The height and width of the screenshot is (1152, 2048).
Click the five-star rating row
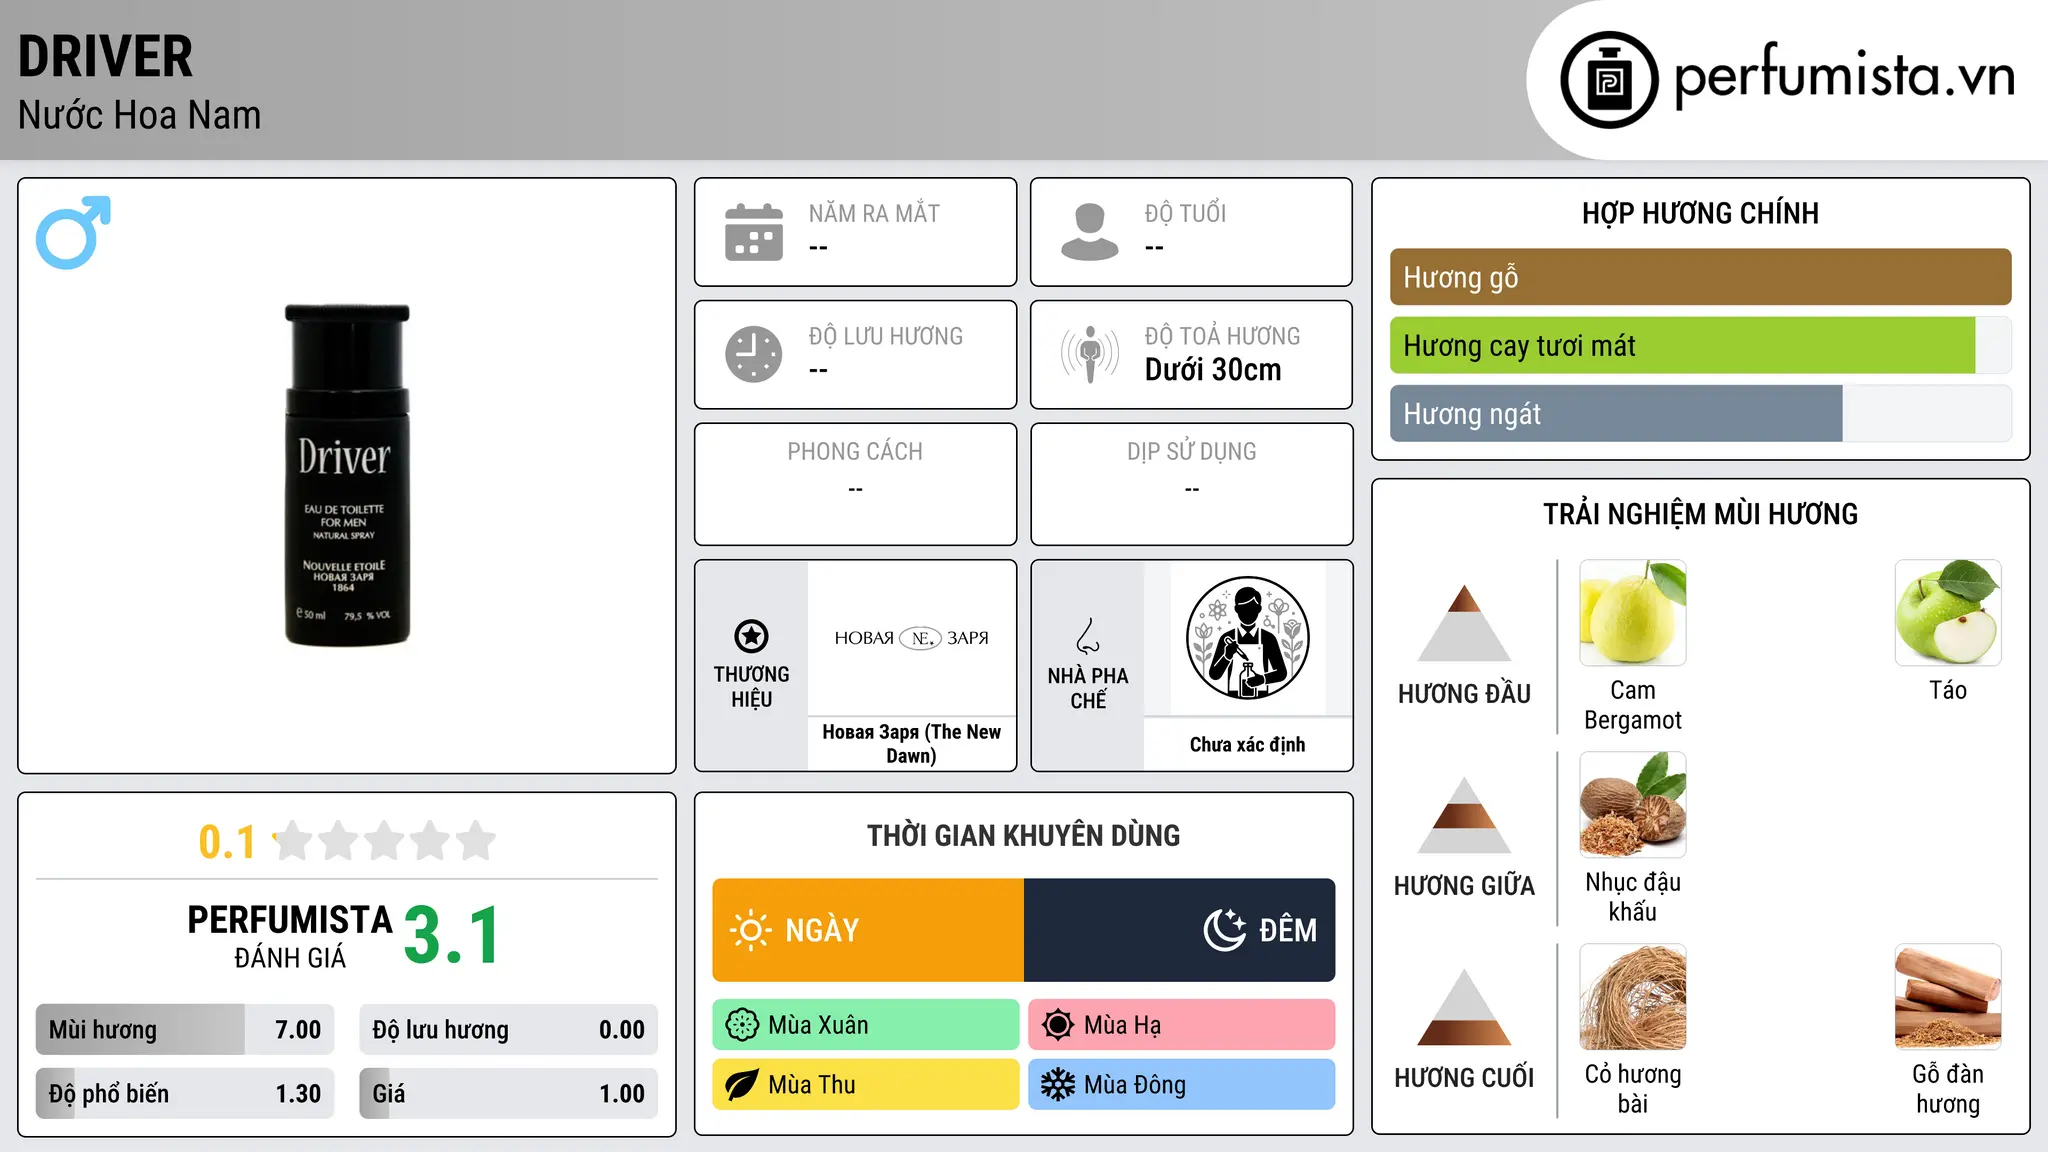point(384,841)
